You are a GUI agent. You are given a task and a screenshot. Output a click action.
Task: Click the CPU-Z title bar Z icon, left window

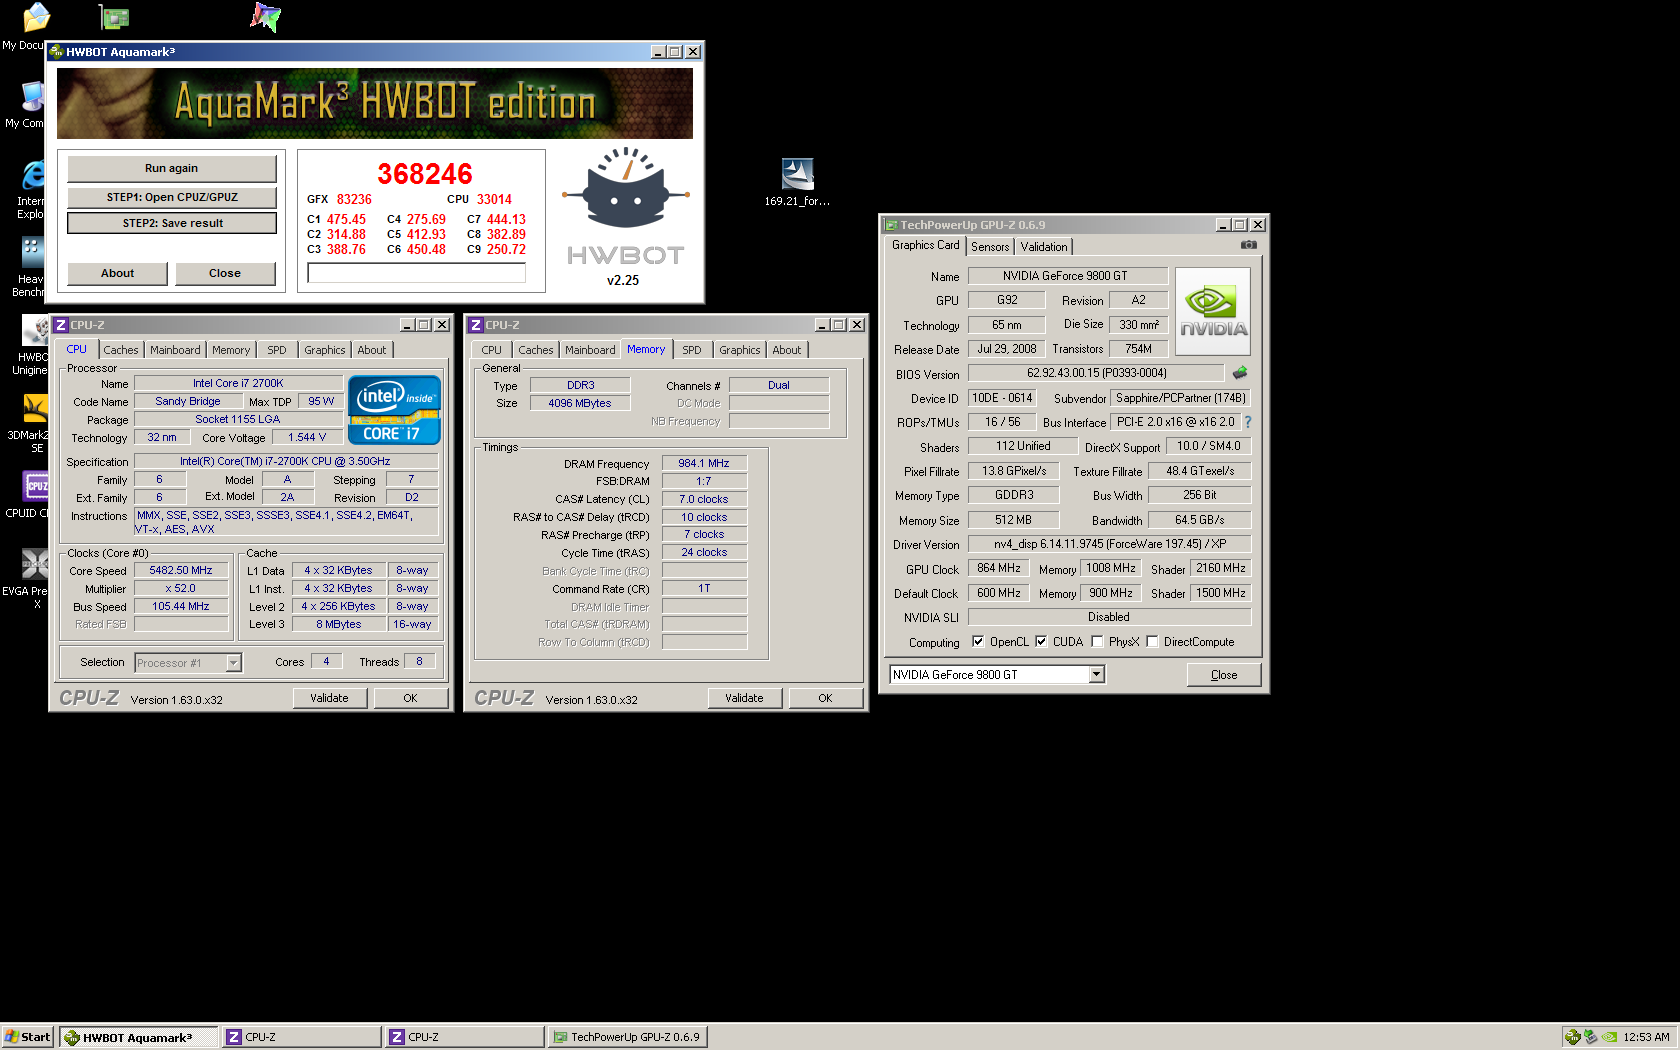click(x=61, y=325)
